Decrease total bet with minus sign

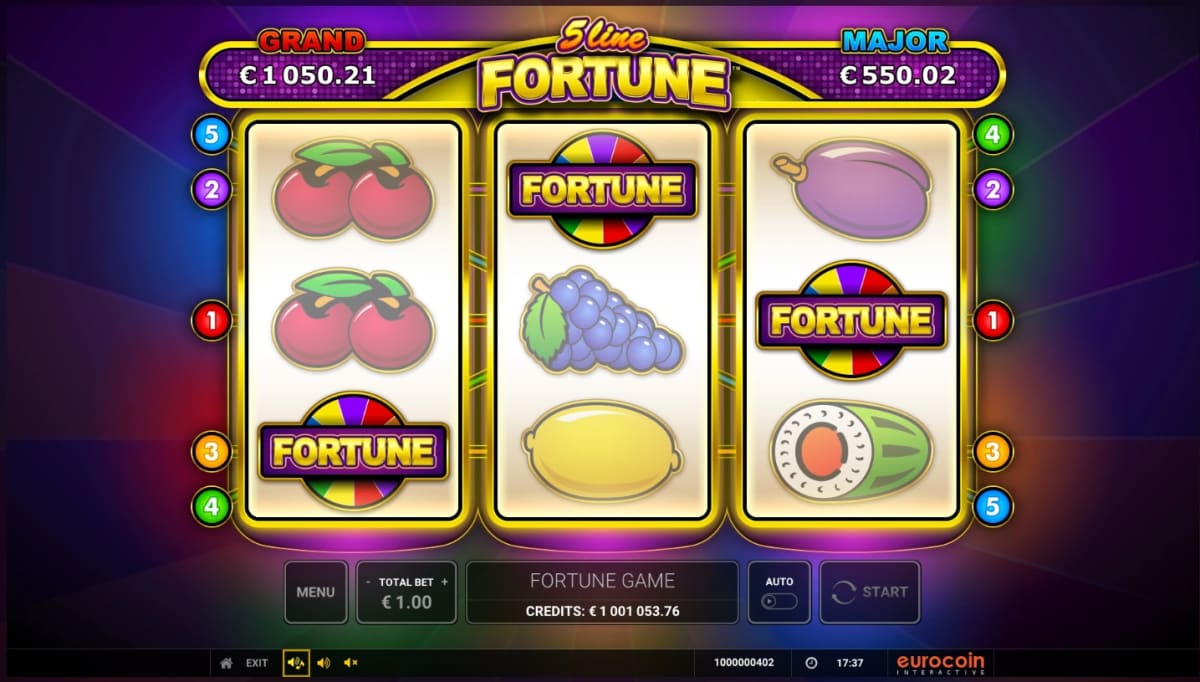[x=368, y=581]
